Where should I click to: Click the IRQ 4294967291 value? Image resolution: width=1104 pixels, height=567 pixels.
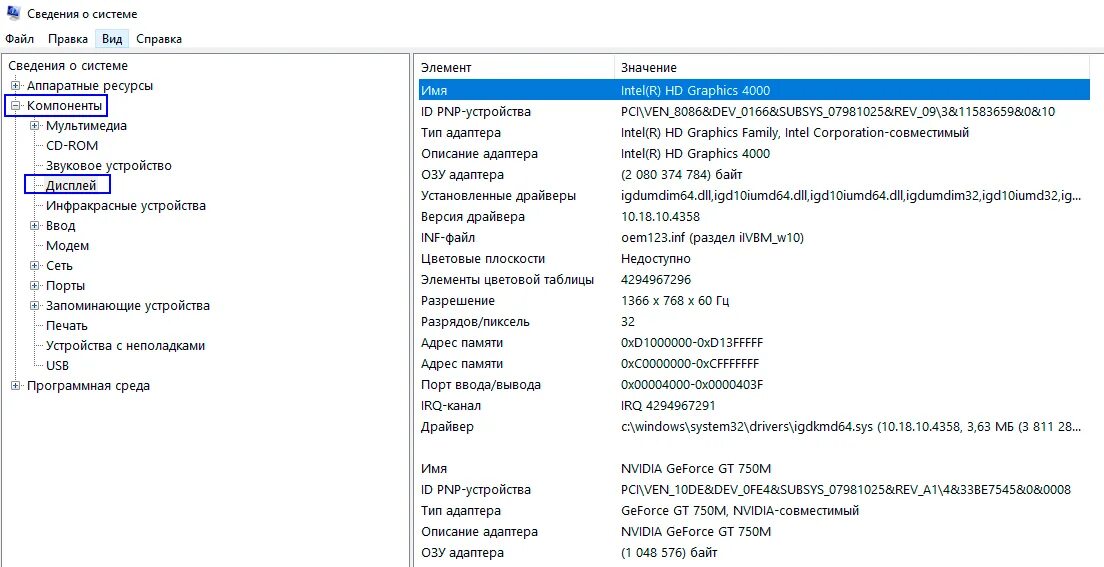click(668, 406)
